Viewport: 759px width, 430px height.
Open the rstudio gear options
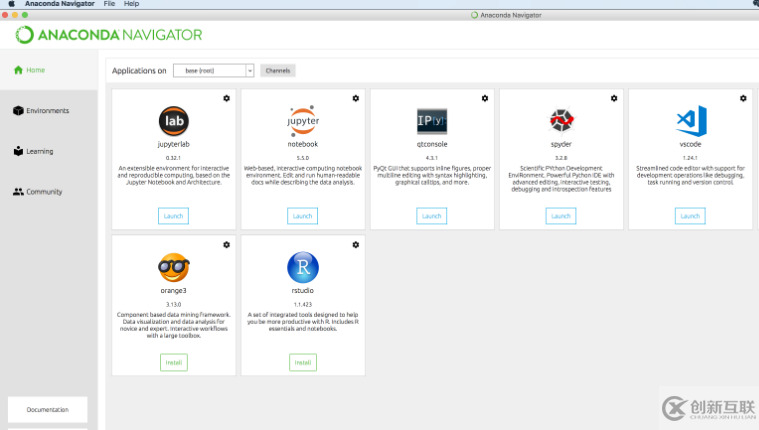point(356,245)
